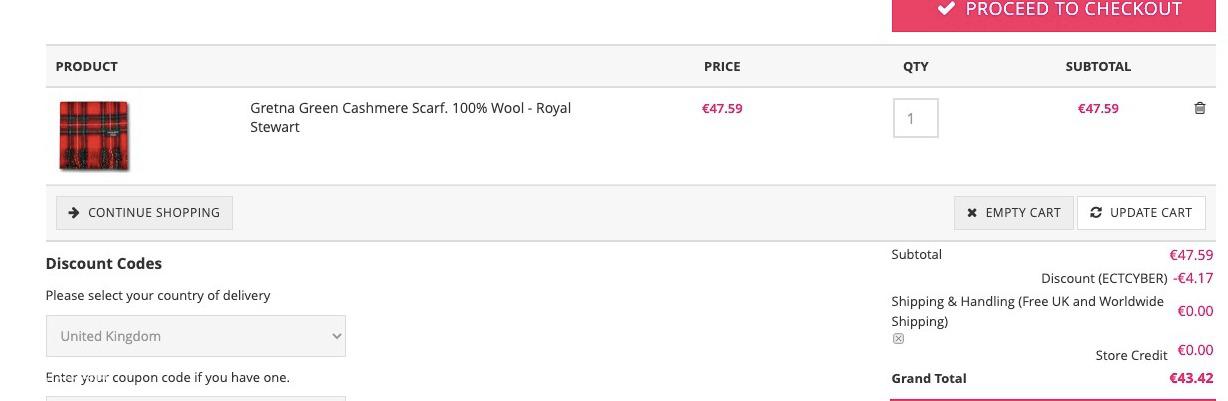This screenshot has height=401, width=1228.
Task: Click the United Kingdom dropdown arrow
Action: point(336,336)
